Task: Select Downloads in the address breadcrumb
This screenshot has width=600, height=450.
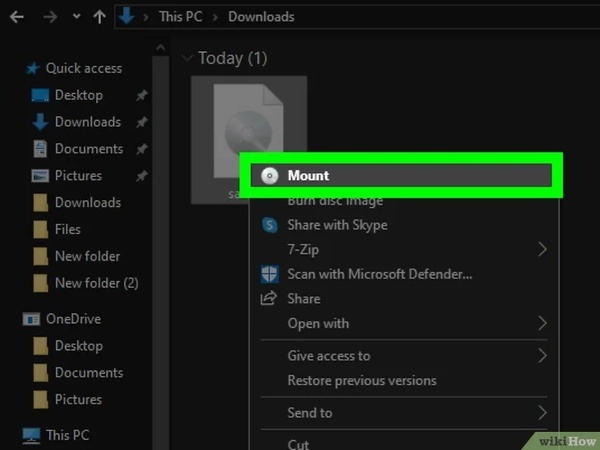Action: point(261,16)
